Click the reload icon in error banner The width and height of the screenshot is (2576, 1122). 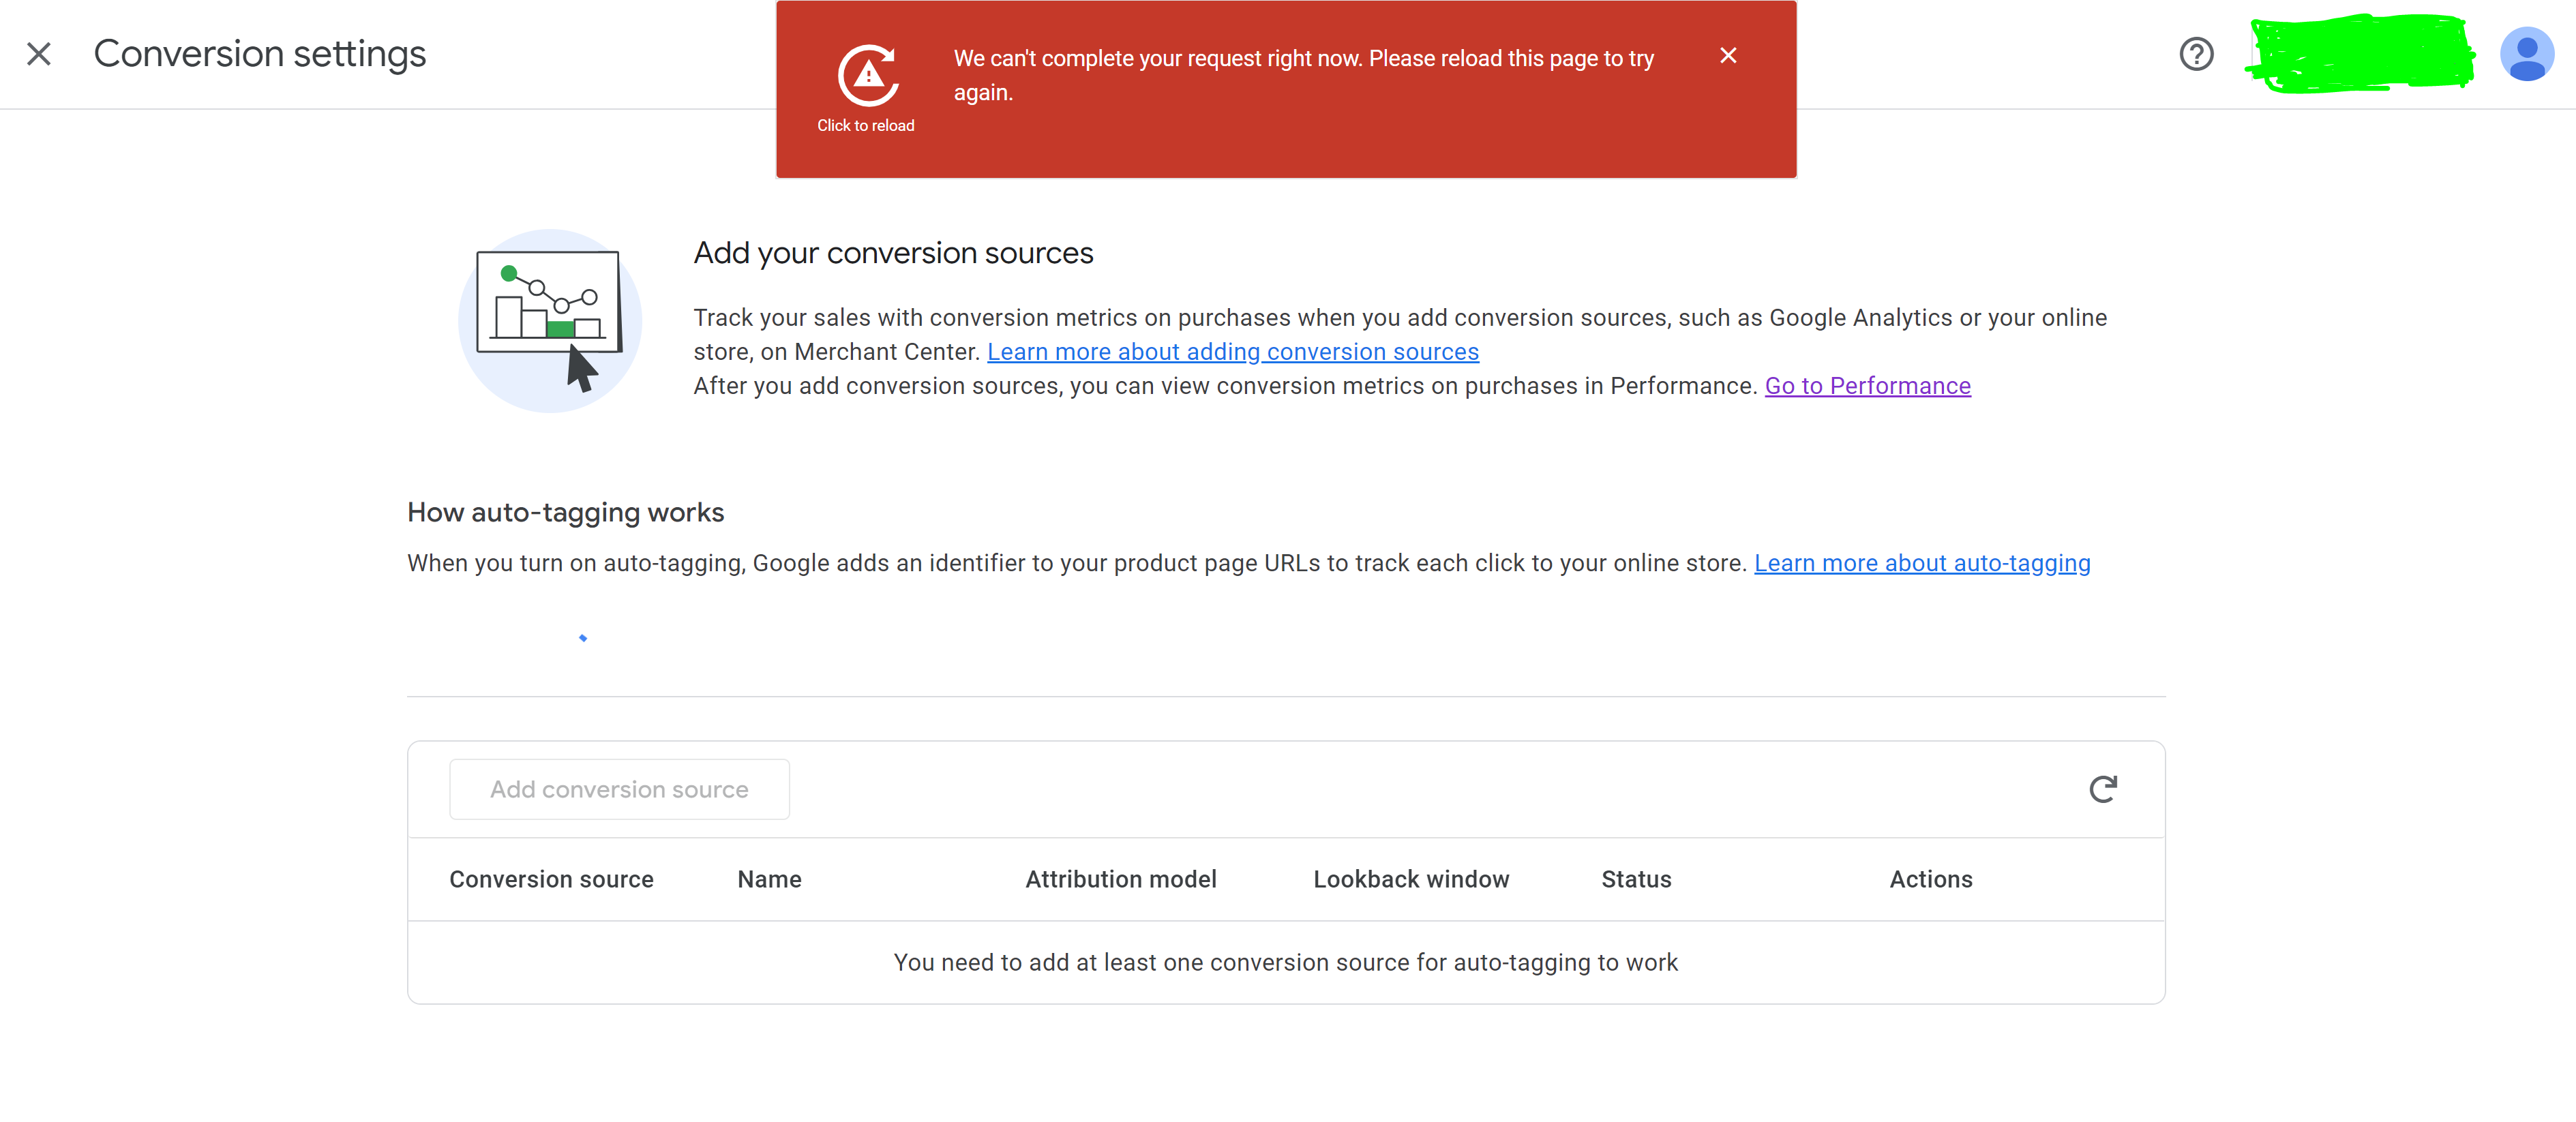coord(867,75)
